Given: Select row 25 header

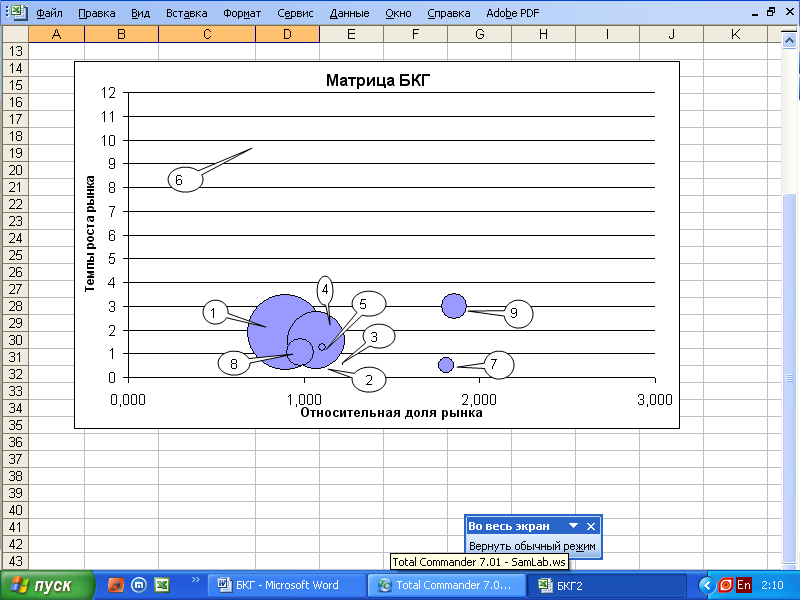Looking at the screenshot, I should click(15, 255).
